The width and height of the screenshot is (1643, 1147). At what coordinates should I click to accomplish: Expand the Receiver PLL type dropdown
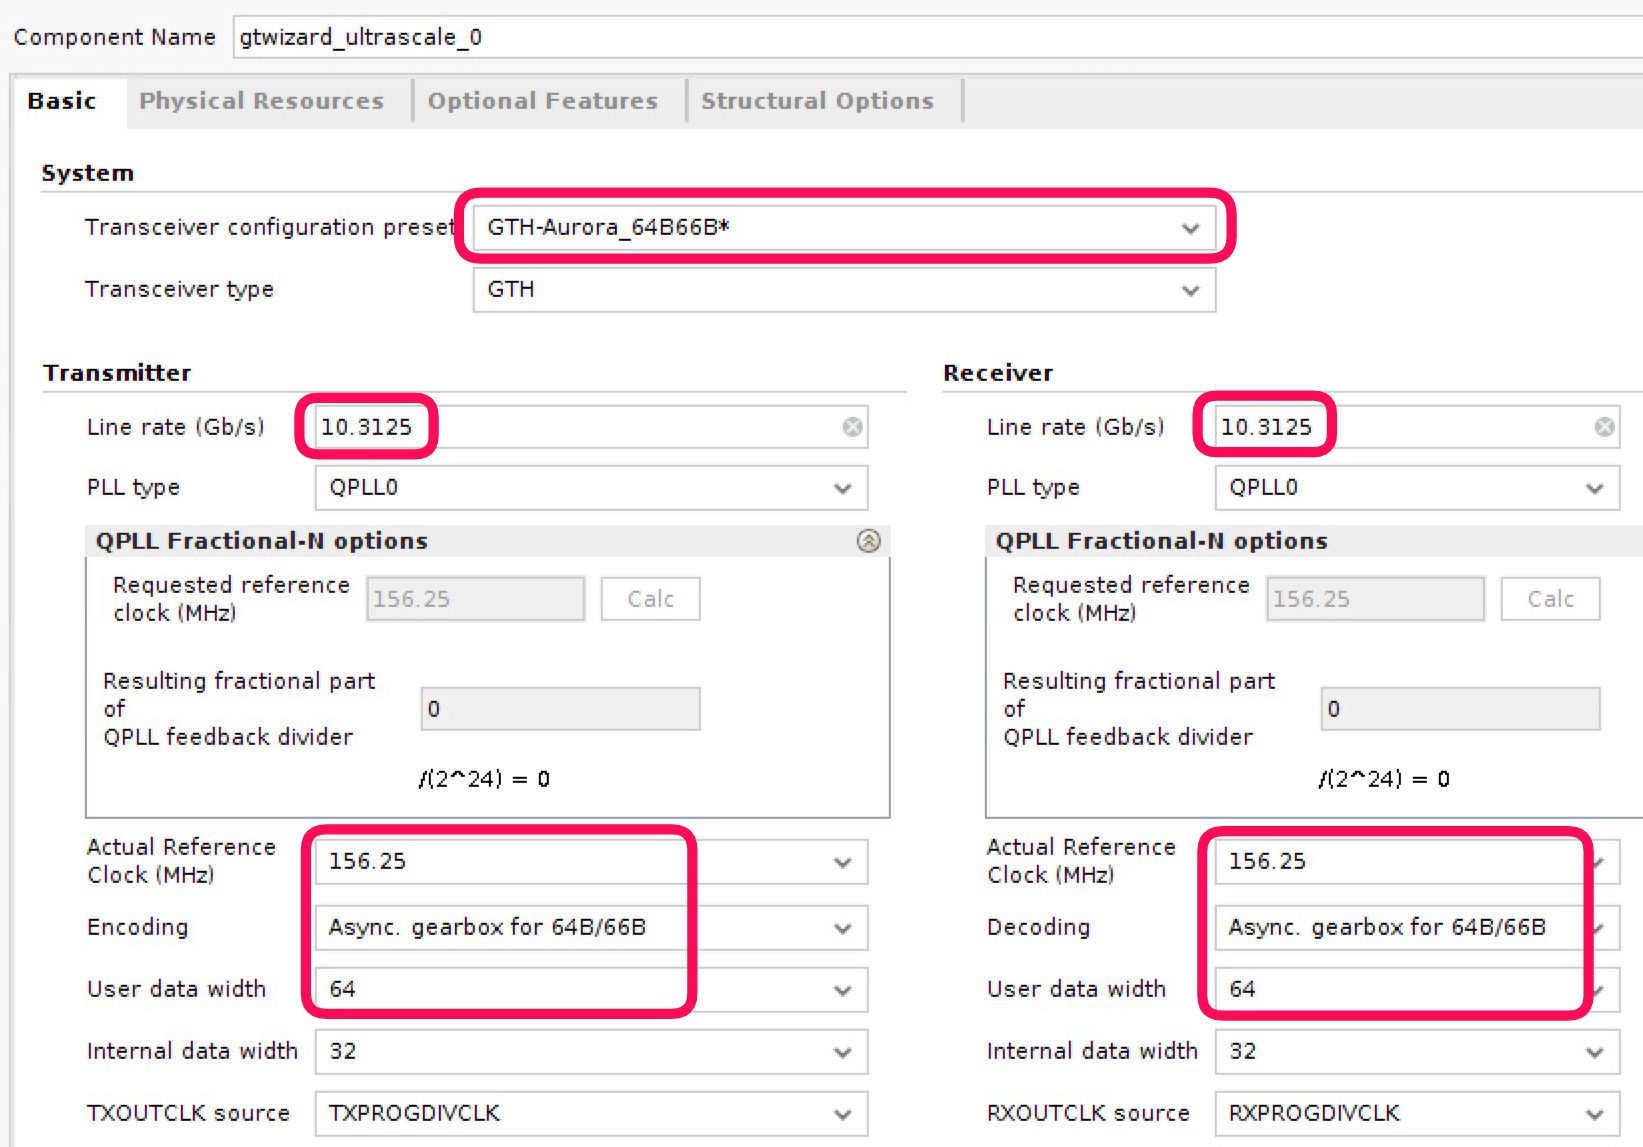pyautogui.click(x=1594, y=488)
